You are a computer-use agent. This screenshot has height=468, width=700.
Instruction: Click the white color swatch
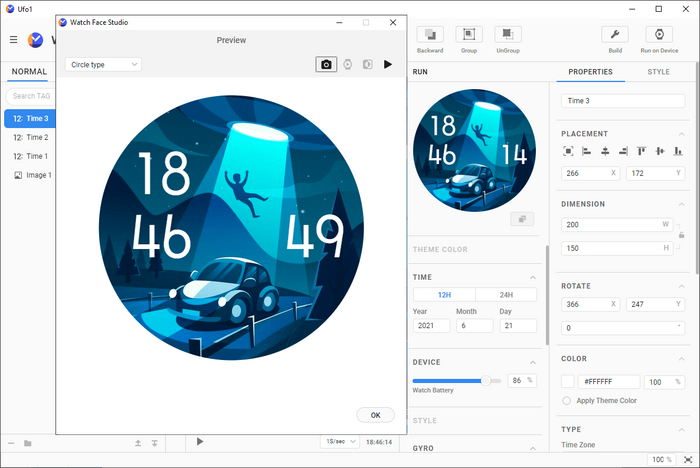[x=568, y=382]
